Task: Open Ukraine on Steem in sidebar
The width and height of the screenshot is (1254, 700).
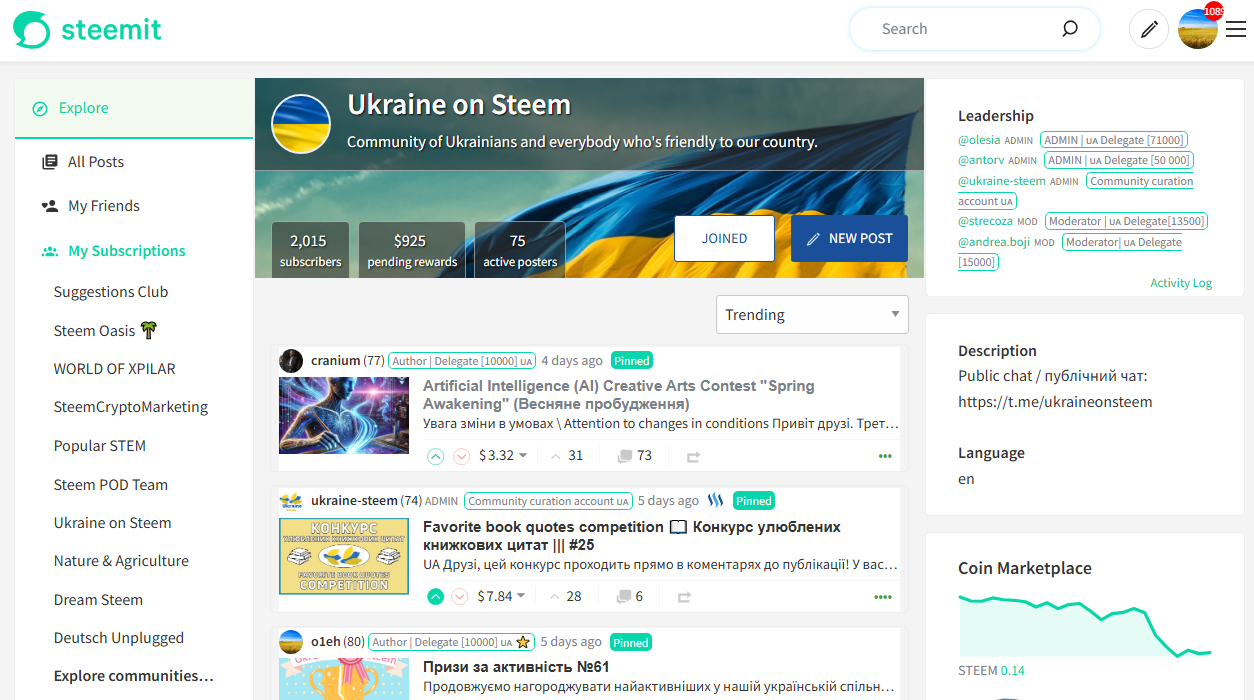Action: [113, 523]
